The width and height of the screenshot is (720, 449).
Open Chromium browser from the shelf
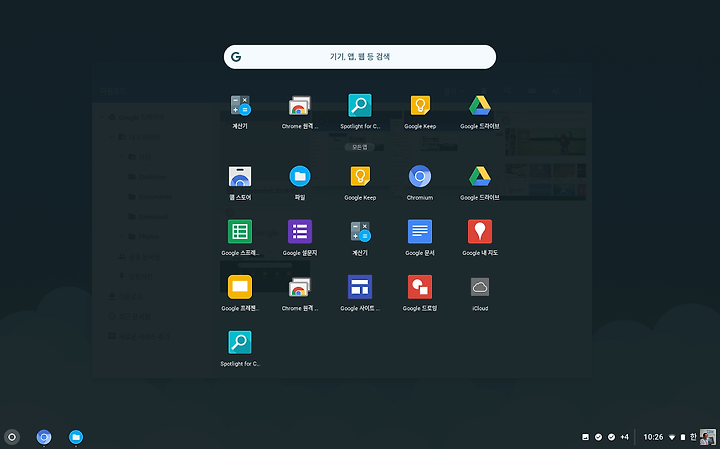coord(44,437)
